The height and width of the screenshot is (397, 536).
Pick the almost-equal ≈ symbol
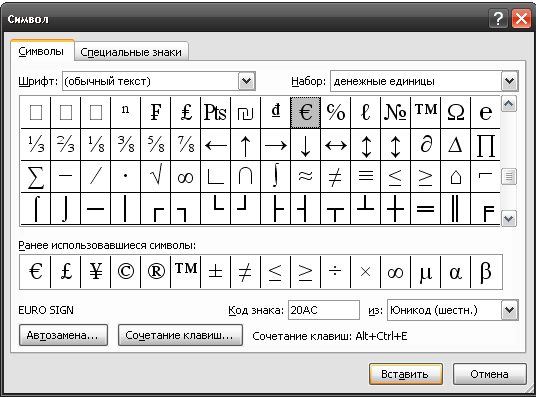coord(305,177)
